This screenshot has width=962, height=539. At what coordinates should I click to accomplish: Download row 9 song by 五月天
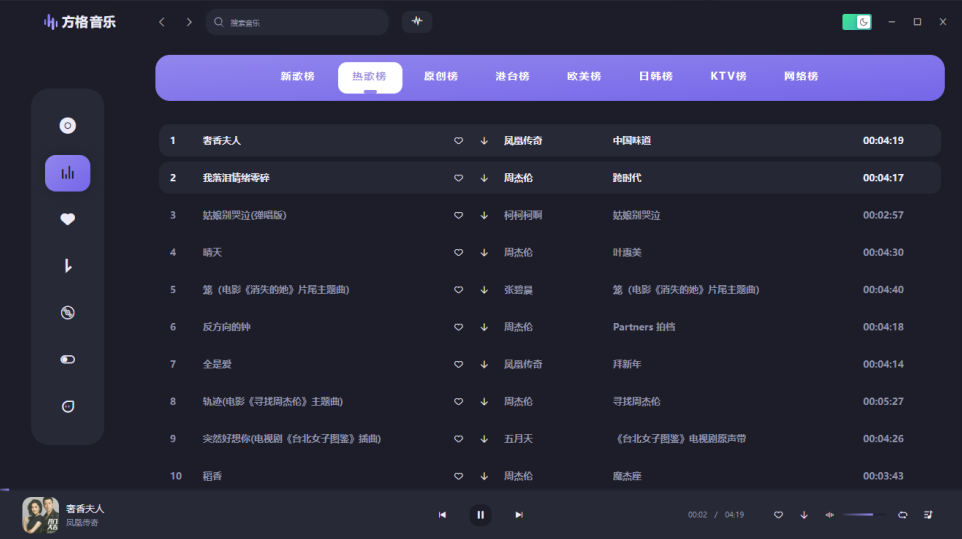point(484,439)
